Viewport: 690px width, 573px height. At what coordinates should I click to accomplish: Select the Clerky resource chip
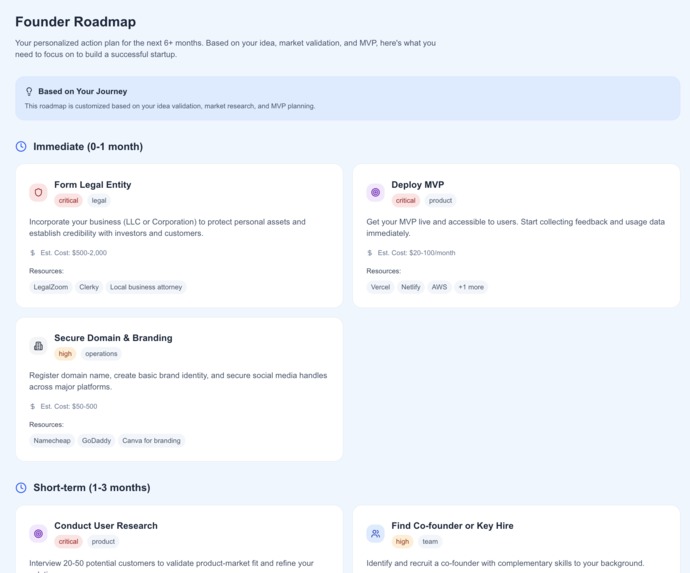89,287
